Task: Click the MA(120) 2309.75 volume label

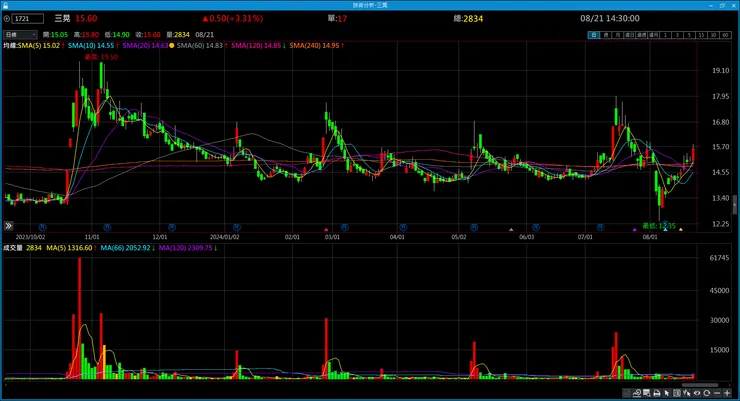Action: (186, 248)
